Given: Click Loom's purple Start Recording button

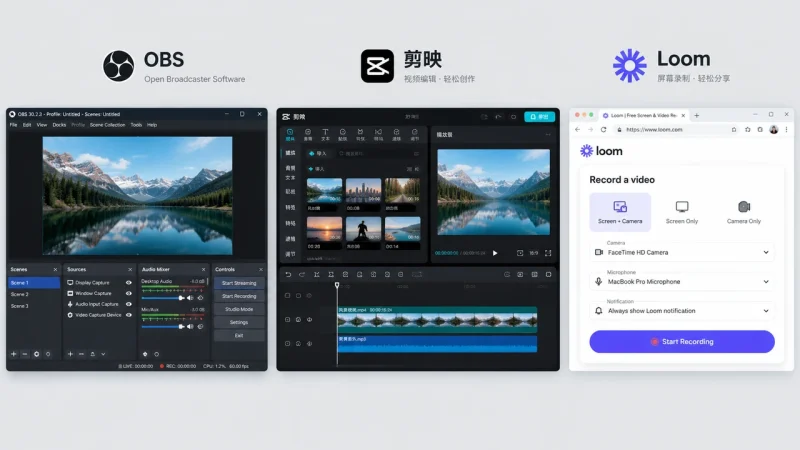Looking at the screenshot, I should pyautogui.click(x=682, y=341).
